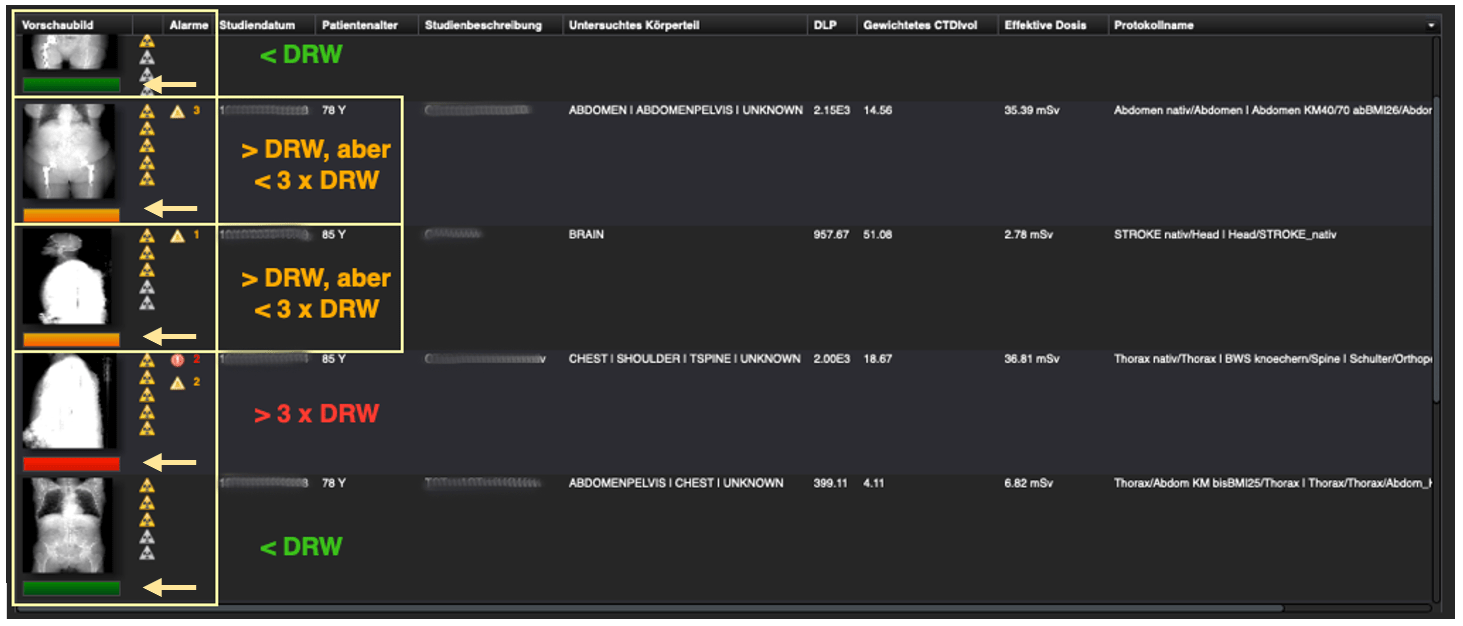Click the first radiation icon in the 6.82 mSv row

coord(147,486)
